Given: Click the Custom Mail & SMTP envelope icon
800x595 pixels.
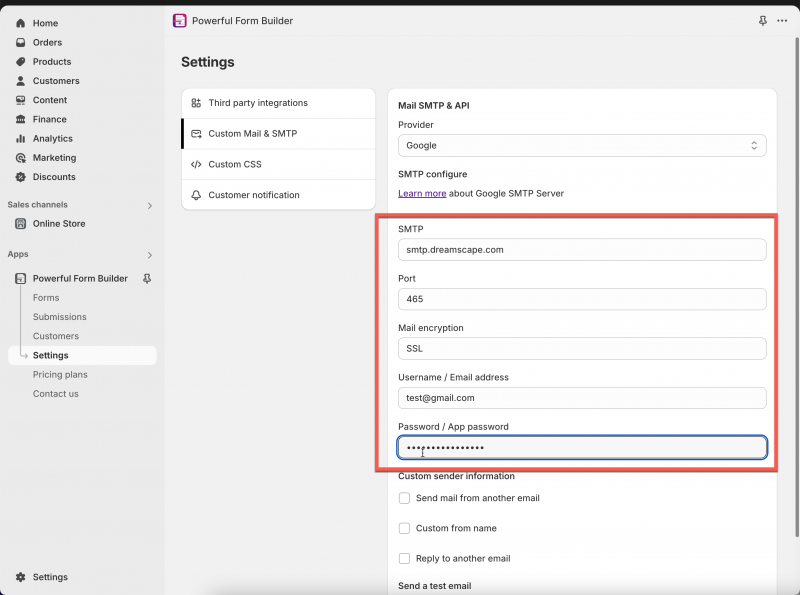Looking at the screenshot, I should tap(196, 133).
